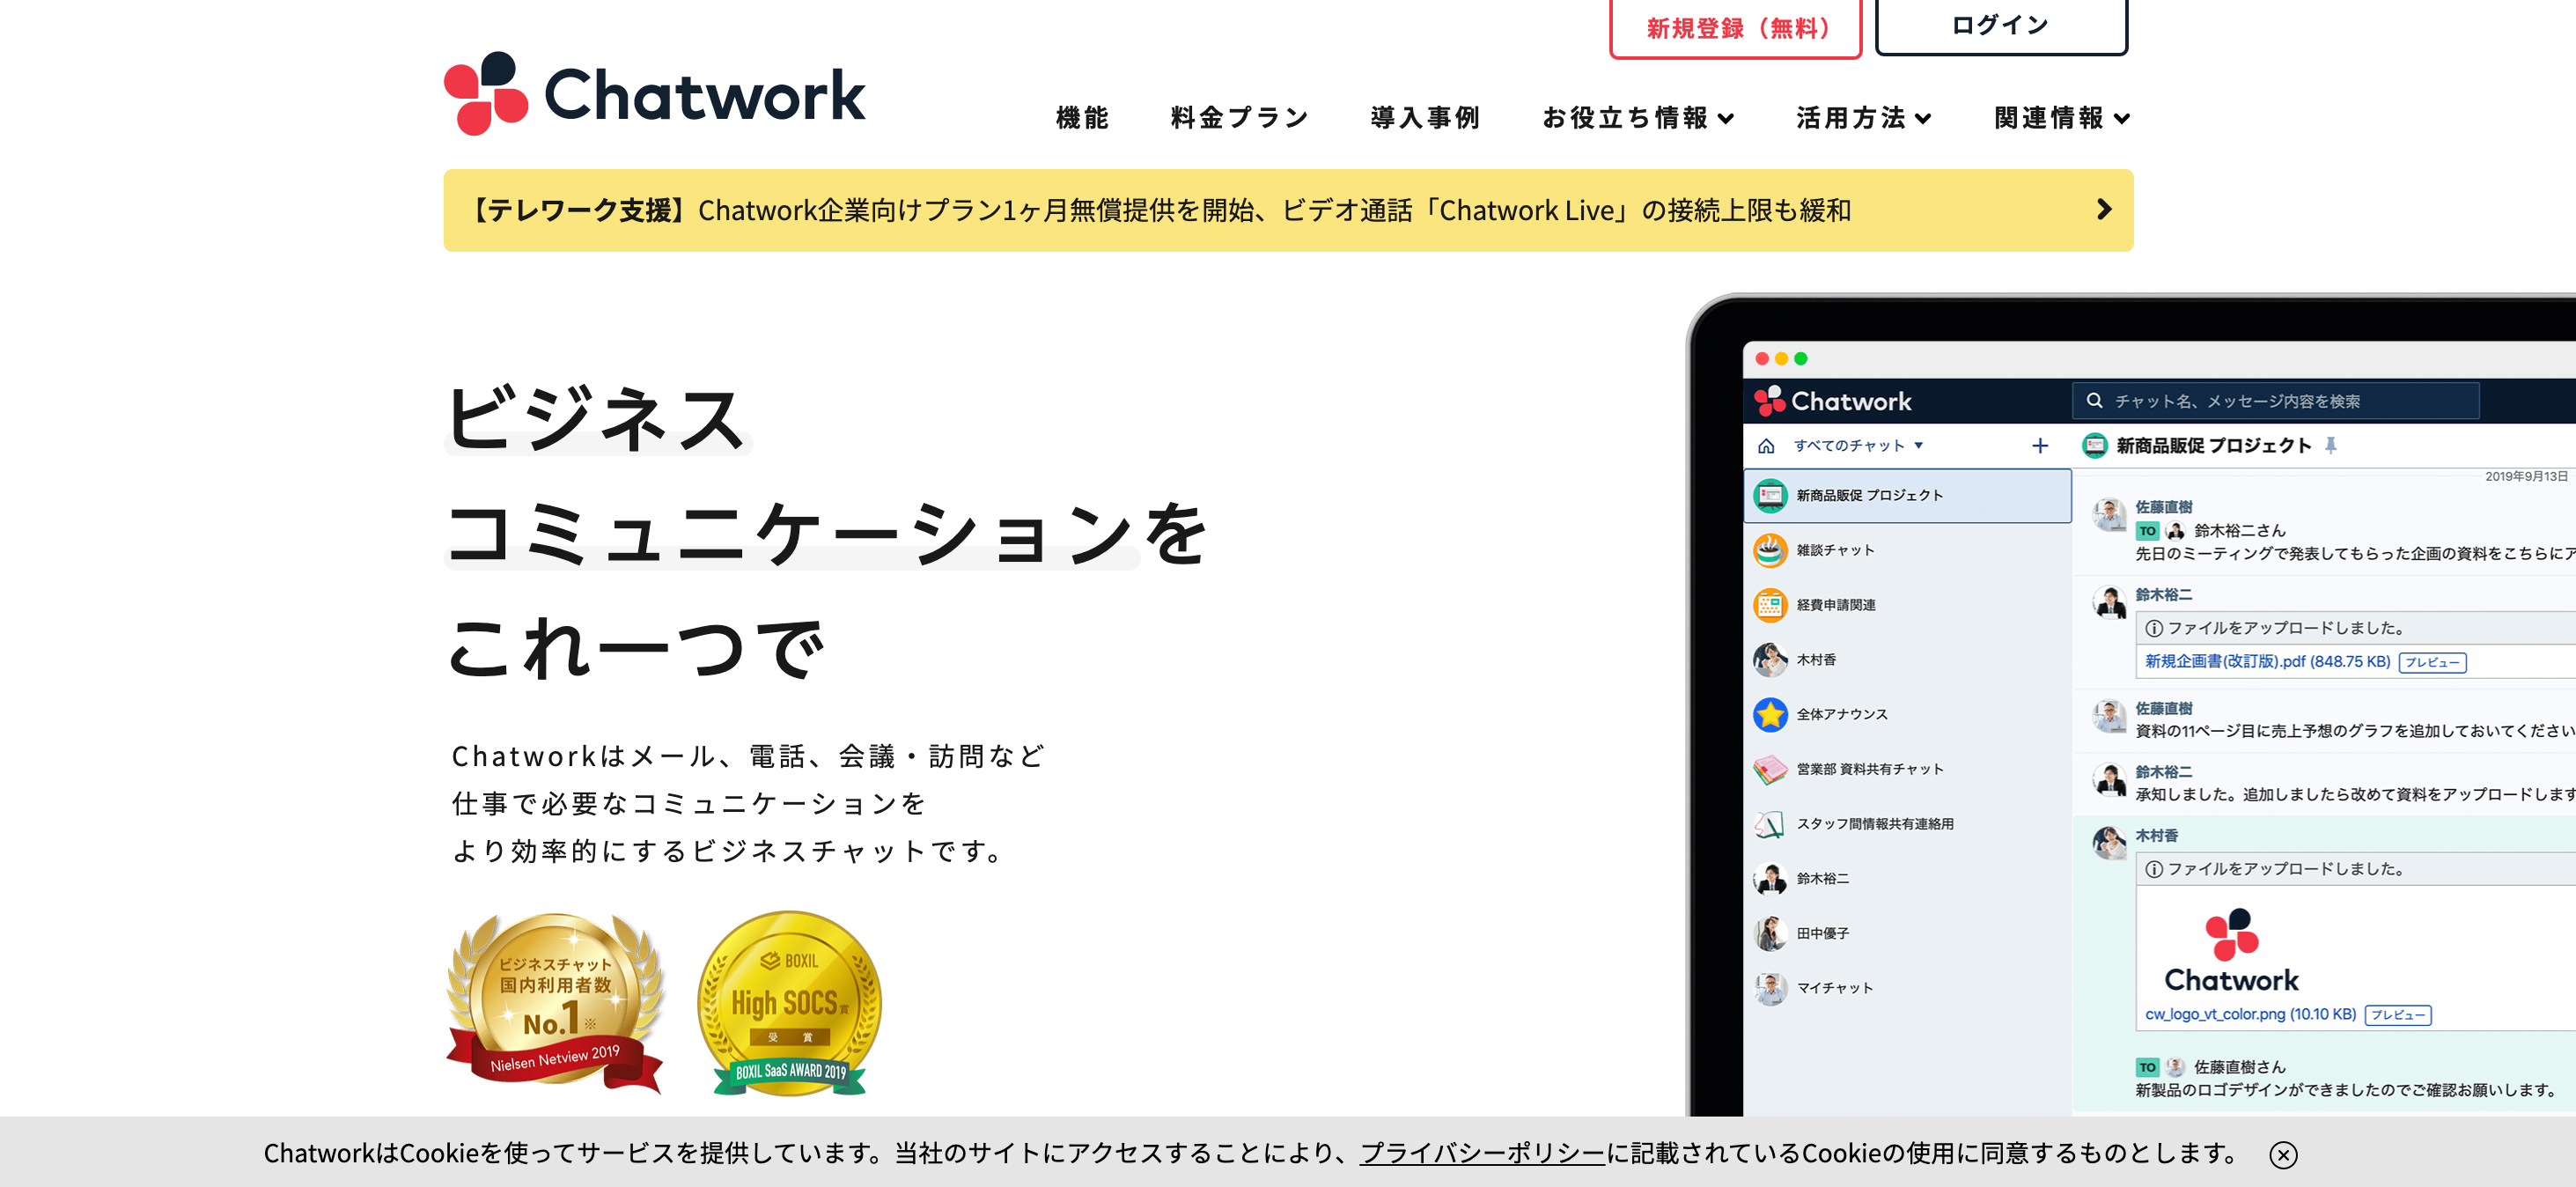Click the 雑談チャット row text
The image size is (2576, 1187).
(x=1836, y=551)
